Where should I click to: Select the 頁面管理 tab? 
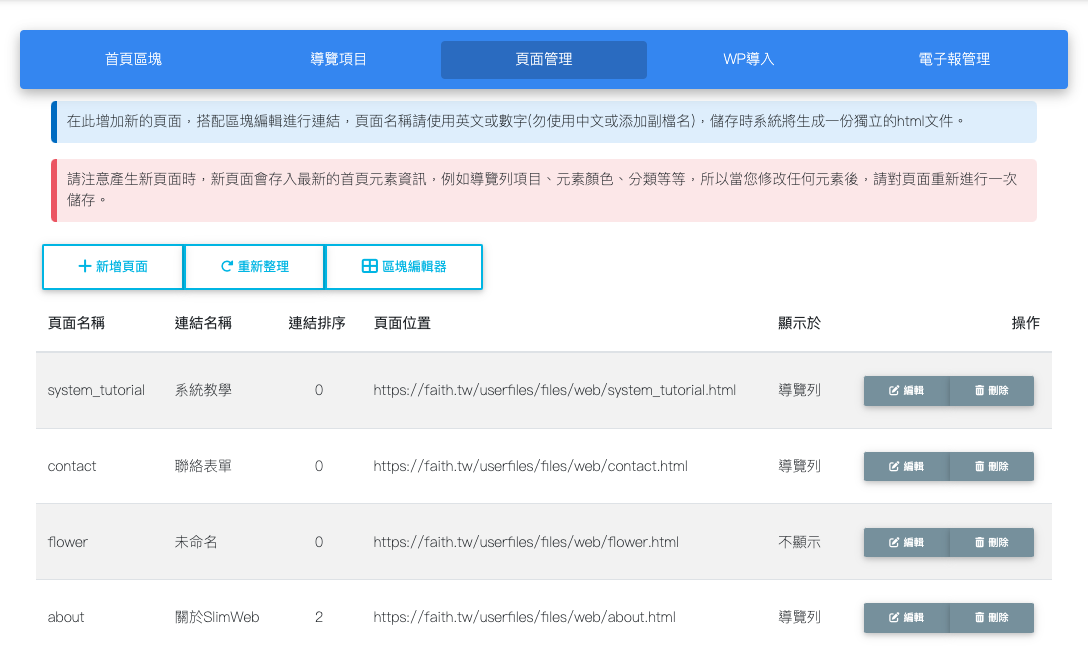pyautogui.click(x=544, y=60)
